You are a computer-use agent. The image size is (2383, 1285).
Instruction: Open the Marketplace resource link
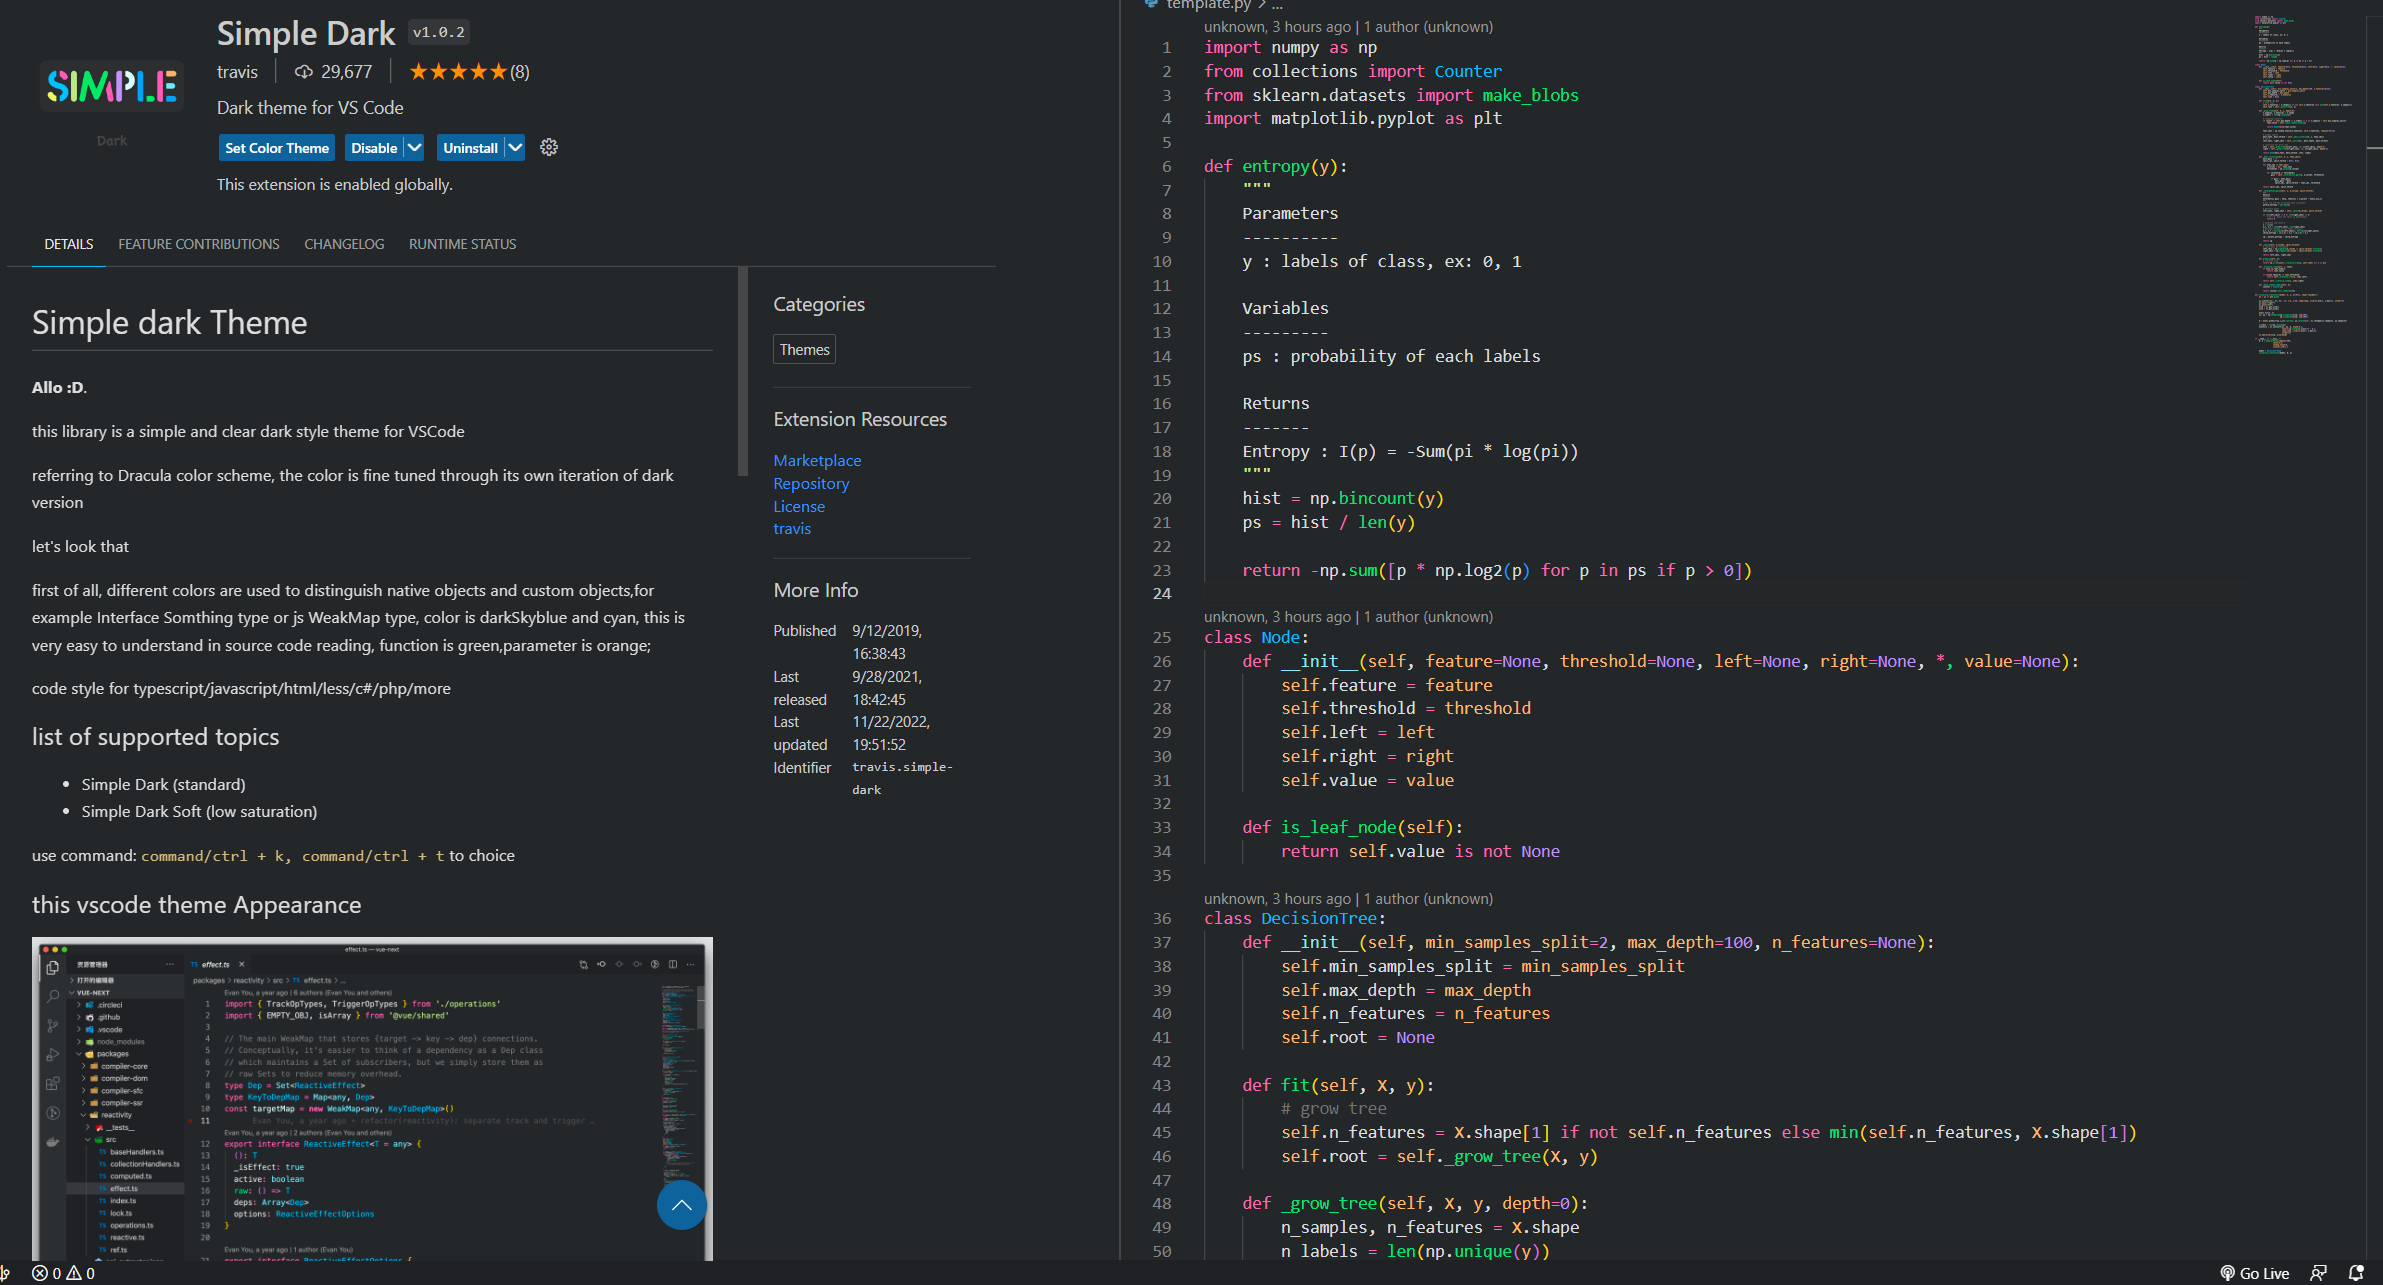click(x=817, y=460)
